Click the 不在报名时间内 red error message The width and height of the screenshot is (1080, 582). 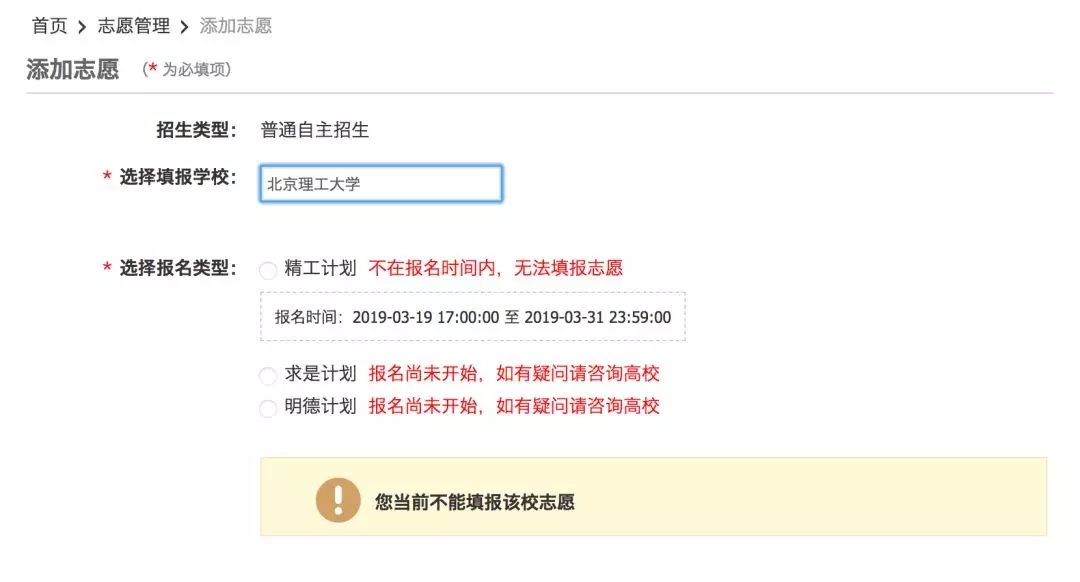click(496, 268)
